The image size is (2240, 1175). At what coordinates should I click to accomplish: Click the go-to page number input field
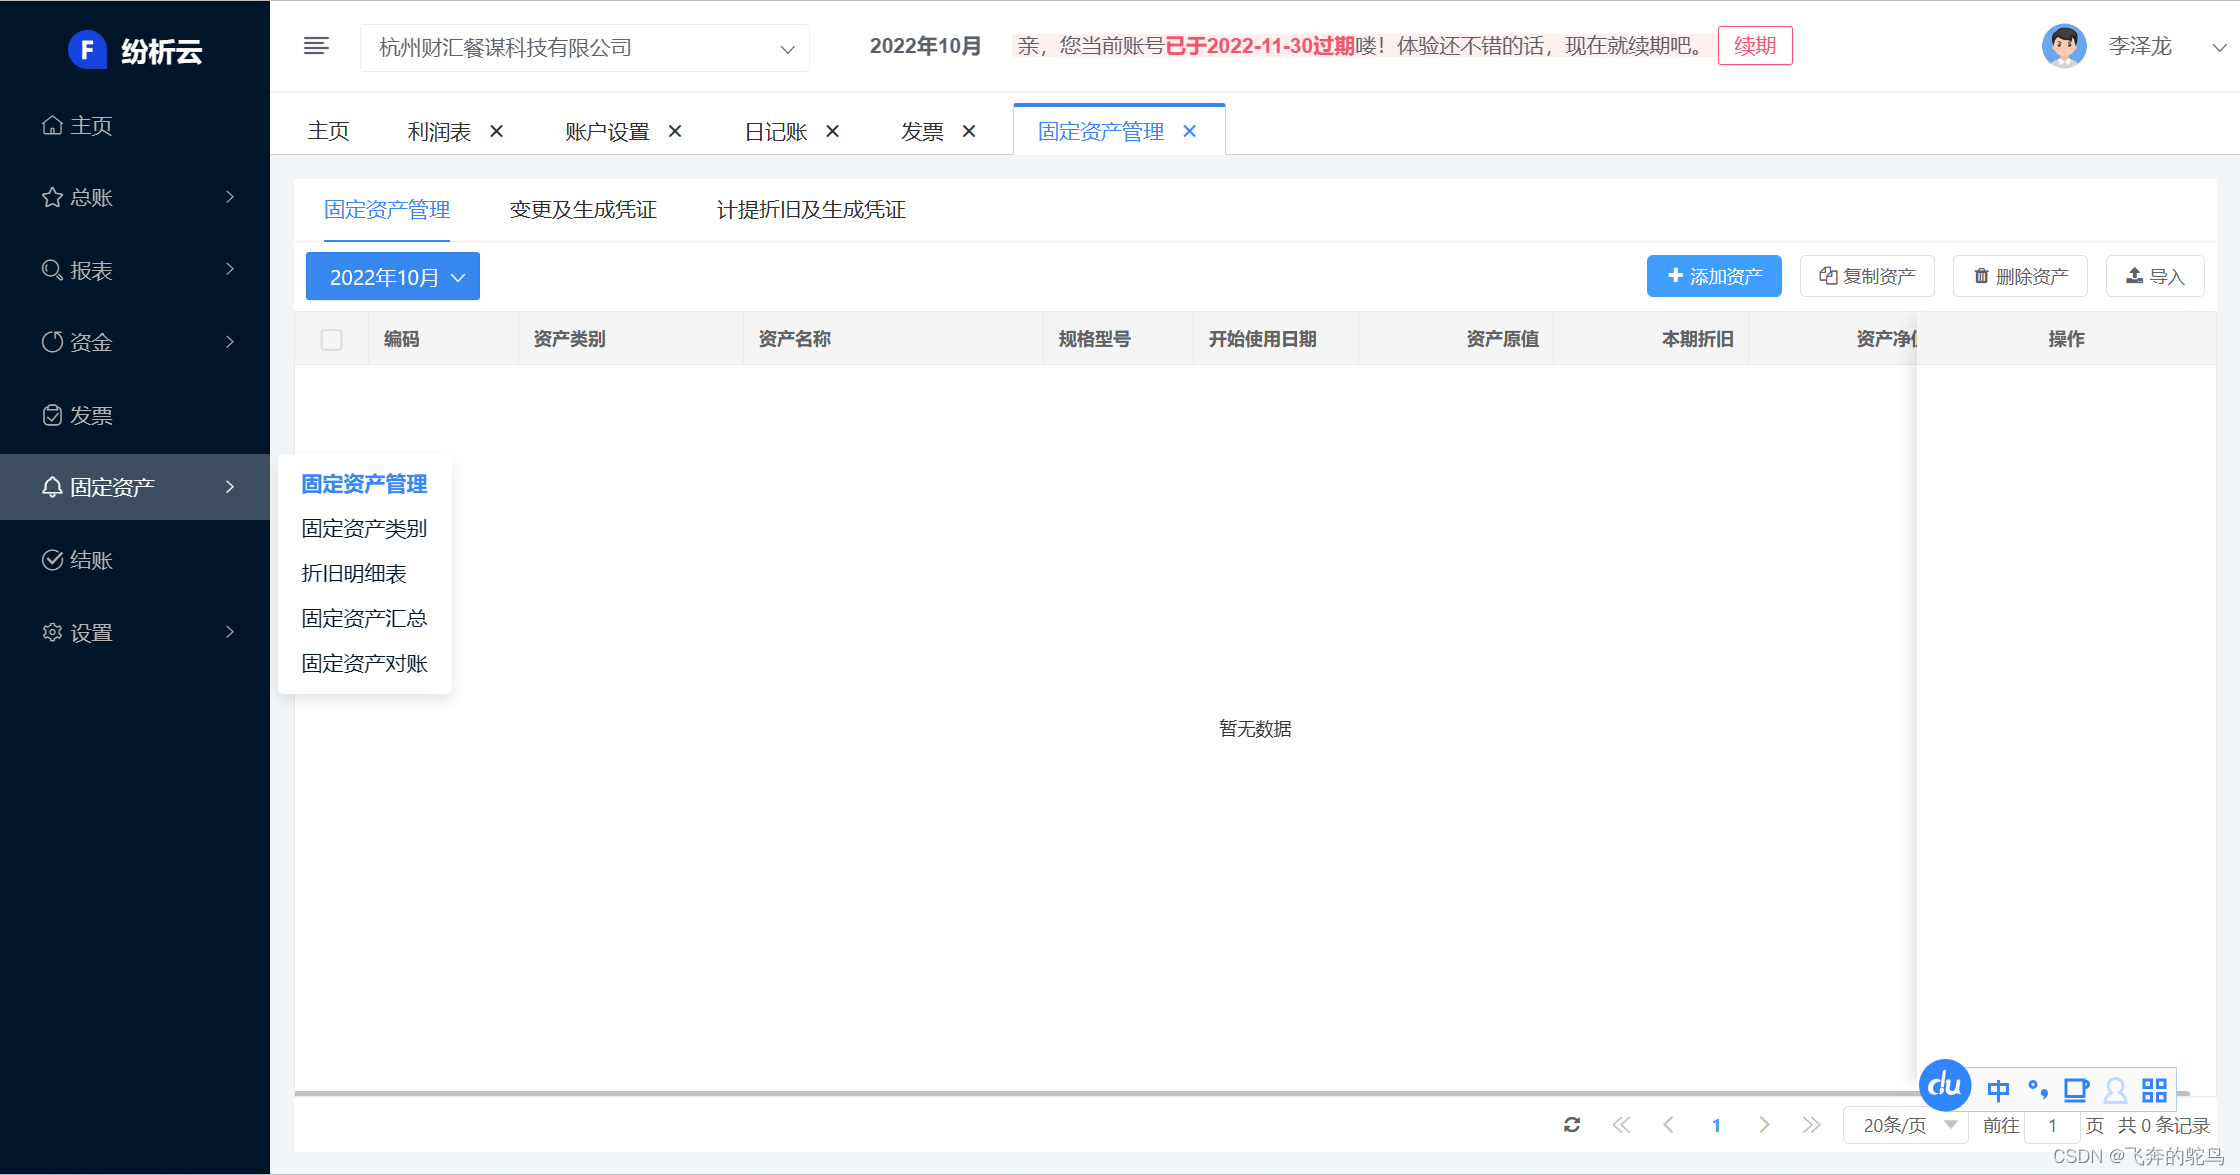2052,1126
